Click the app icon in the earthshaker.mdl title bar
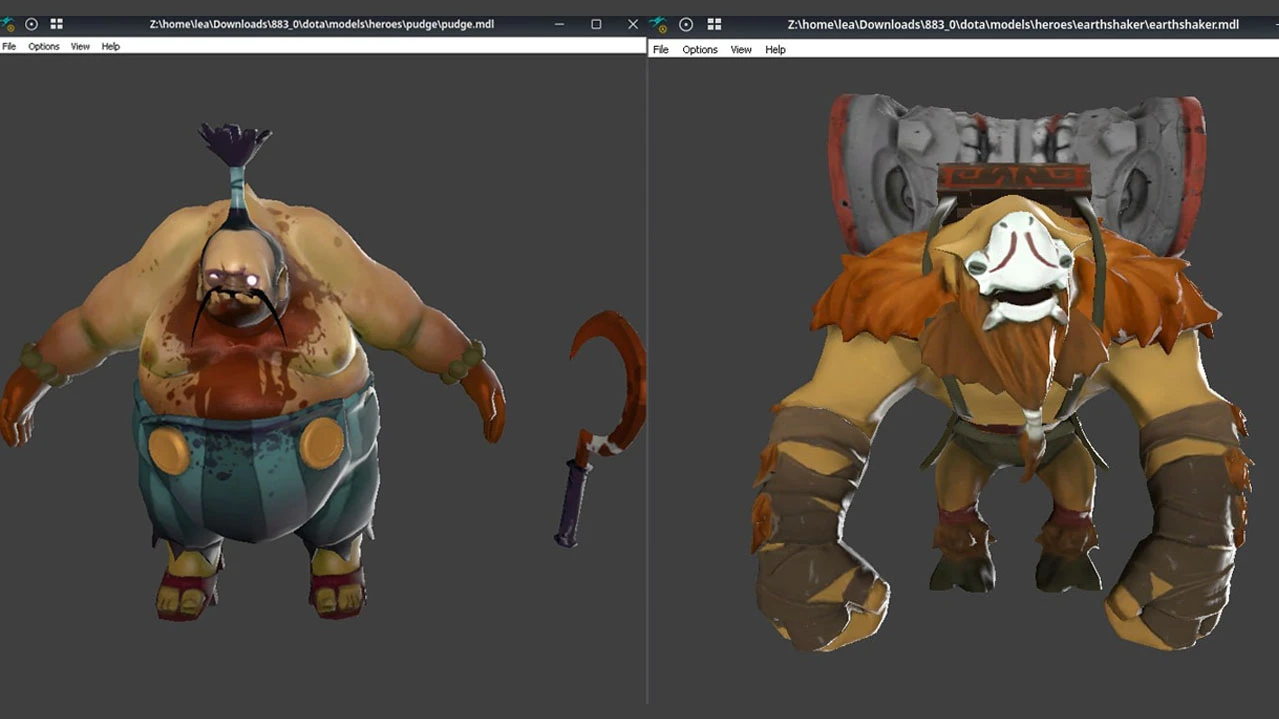Image resolution: width=1279 pixels, height=719 pixels. [x=658, y=24]
